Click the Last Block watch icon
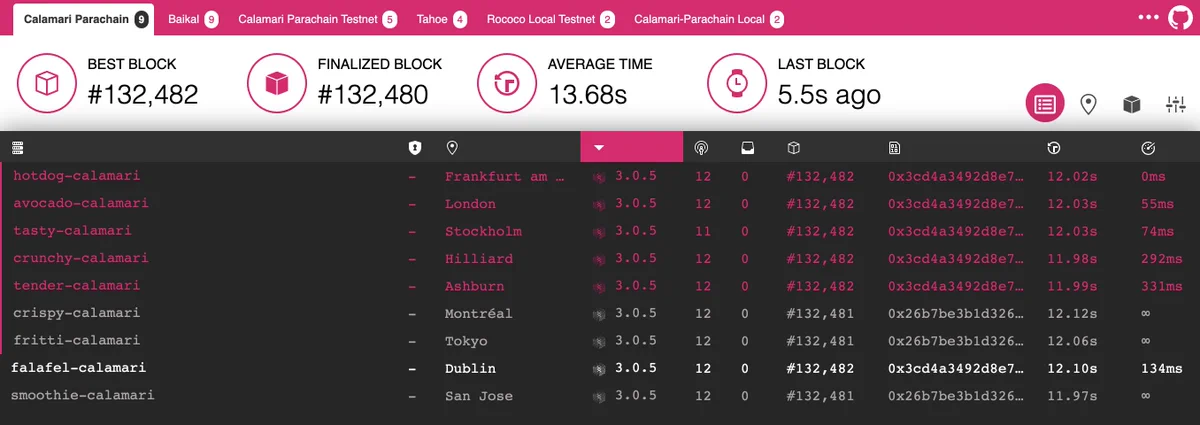 738,83
